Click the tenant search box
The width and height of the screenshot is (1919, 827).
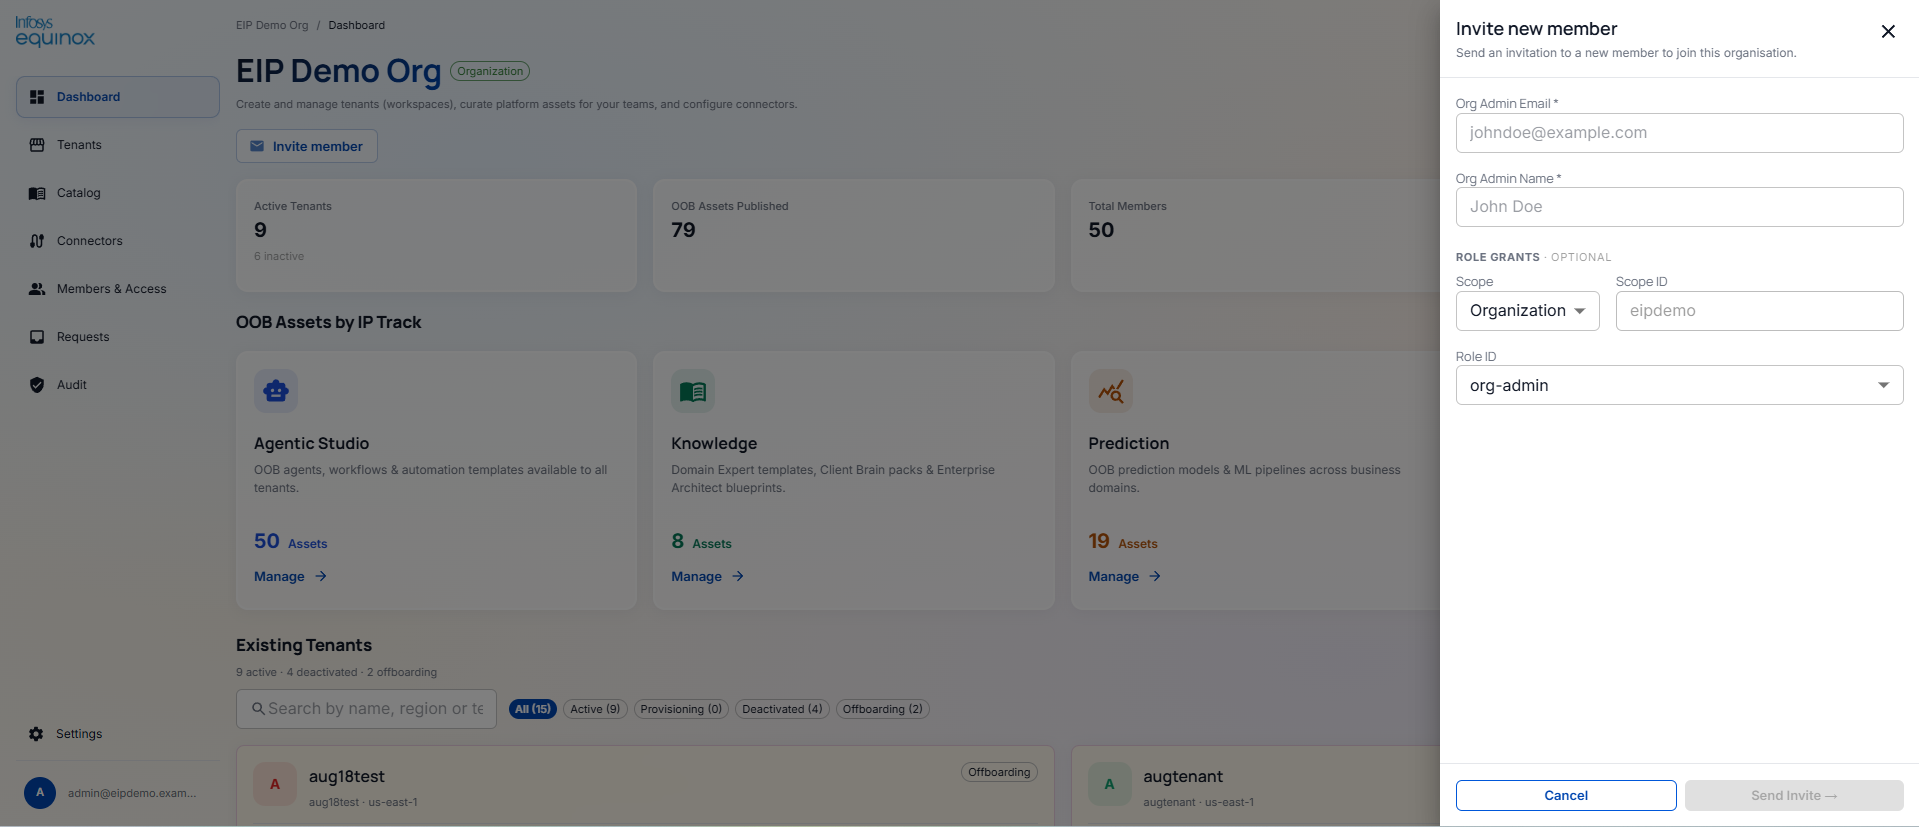(x=366, y=709)
